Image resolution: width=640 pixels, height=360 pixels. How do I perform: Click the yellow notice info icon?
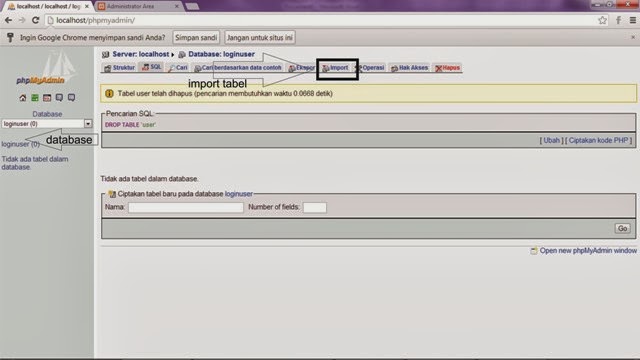(109, 93)
